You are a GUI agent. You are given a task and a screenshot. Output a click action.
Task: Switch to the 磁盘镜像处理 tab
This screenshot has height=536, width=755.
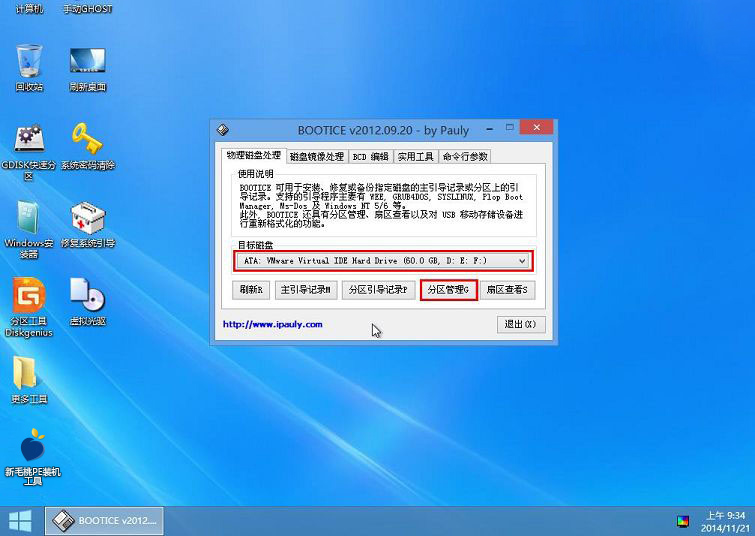[x=317, y=157]
